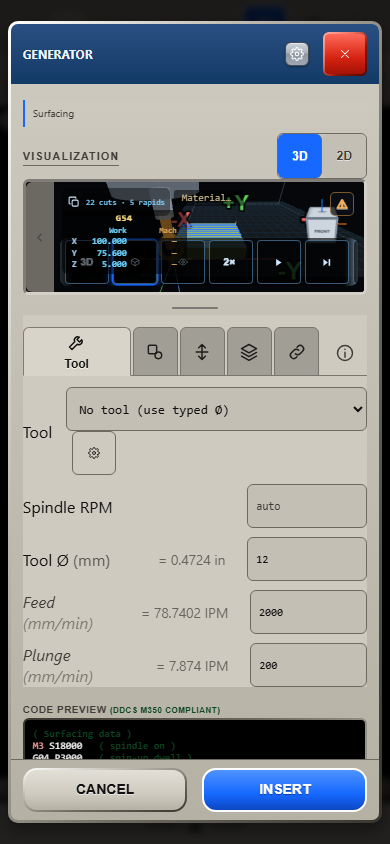Click the G54 work offset label
Viewport: 390px width, 844px height.
click(124, 219)
